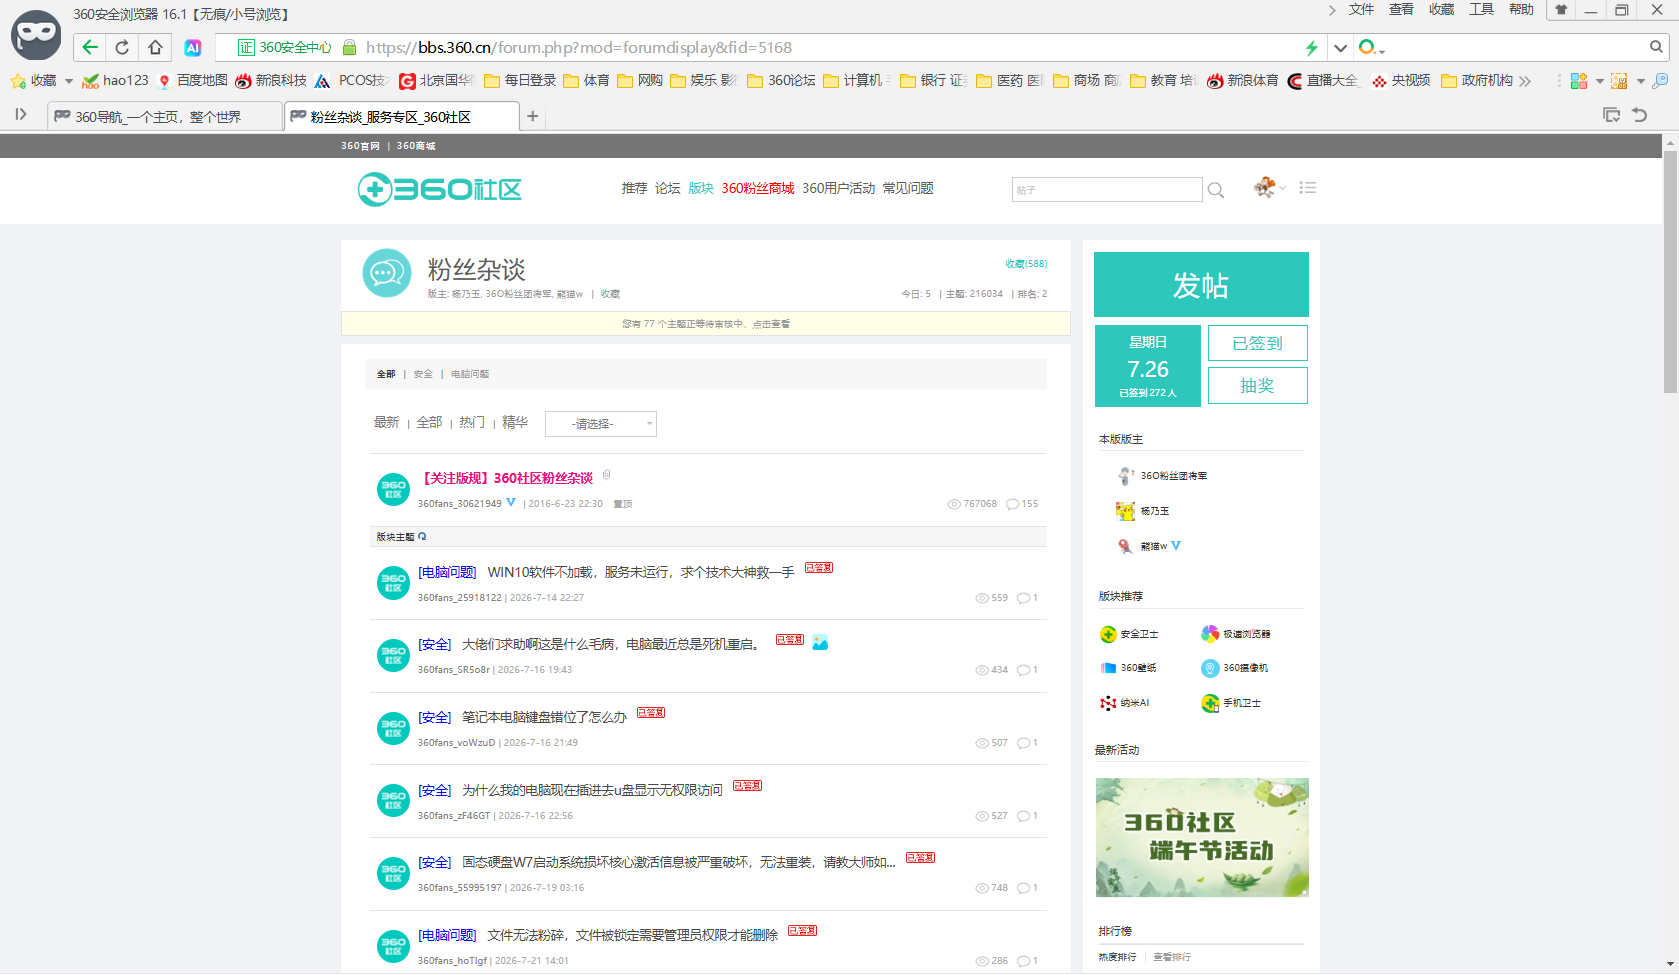Open the extensions grid icon in the toolbar

(x=1579, y=81)
